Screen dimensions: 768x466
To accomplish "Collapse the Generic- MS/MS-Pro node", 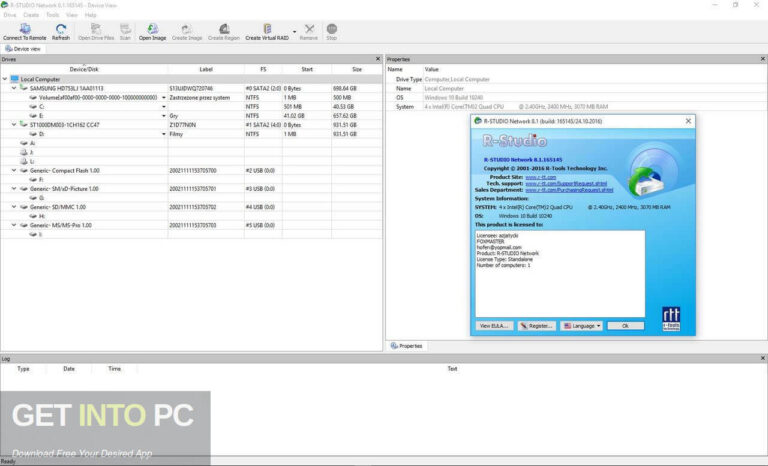I will [x=14, y=225].
